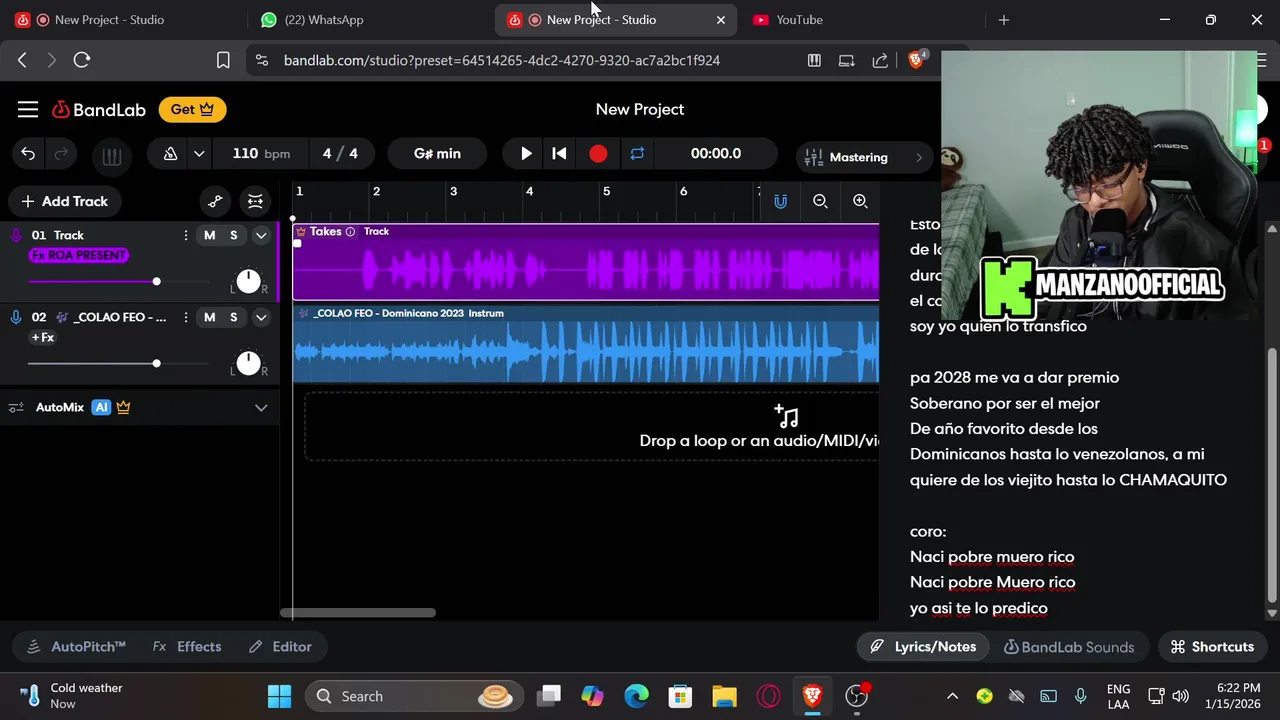Click bar 5 on the timeline ruler
The width and height of the screenshot is (1280, 720).
pyautogui.click(x=606, y=191)
